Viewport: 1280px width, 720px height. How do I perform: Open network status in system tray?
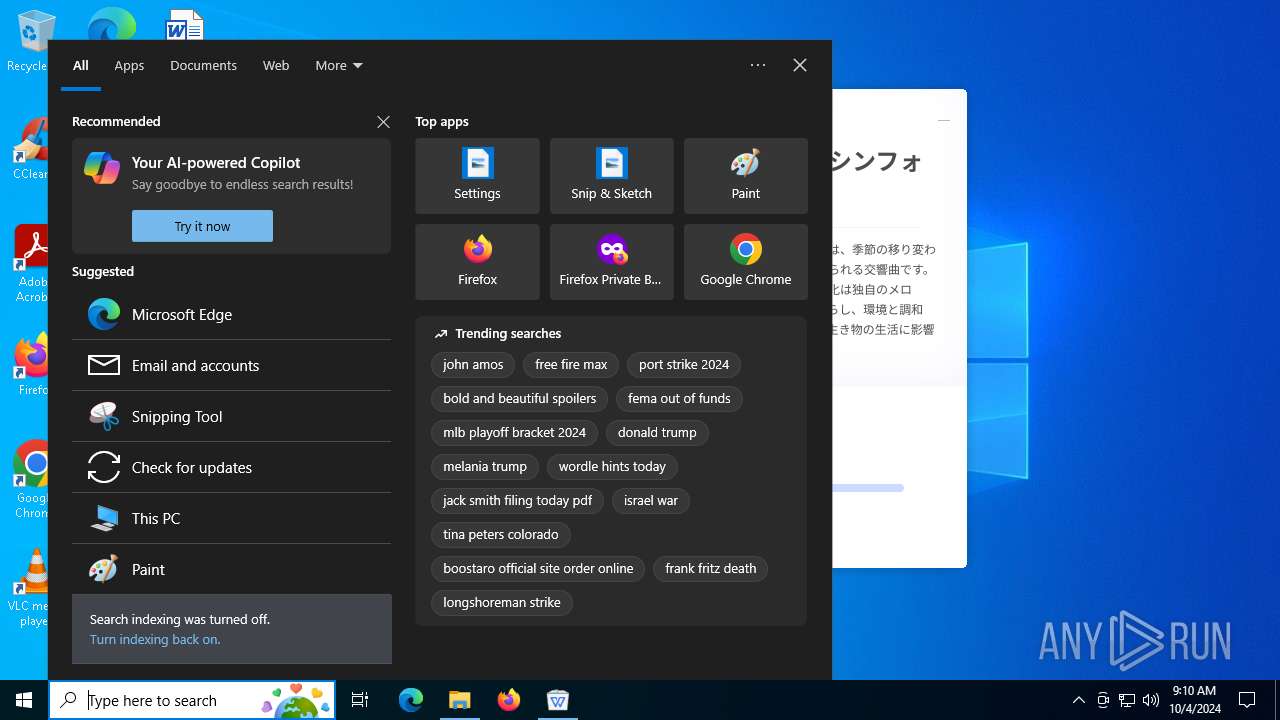(x=1127, y=700)
